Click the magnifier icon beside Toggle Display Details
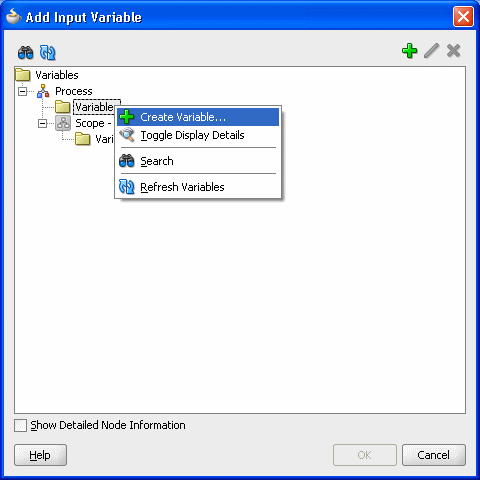 click(127, 135)
